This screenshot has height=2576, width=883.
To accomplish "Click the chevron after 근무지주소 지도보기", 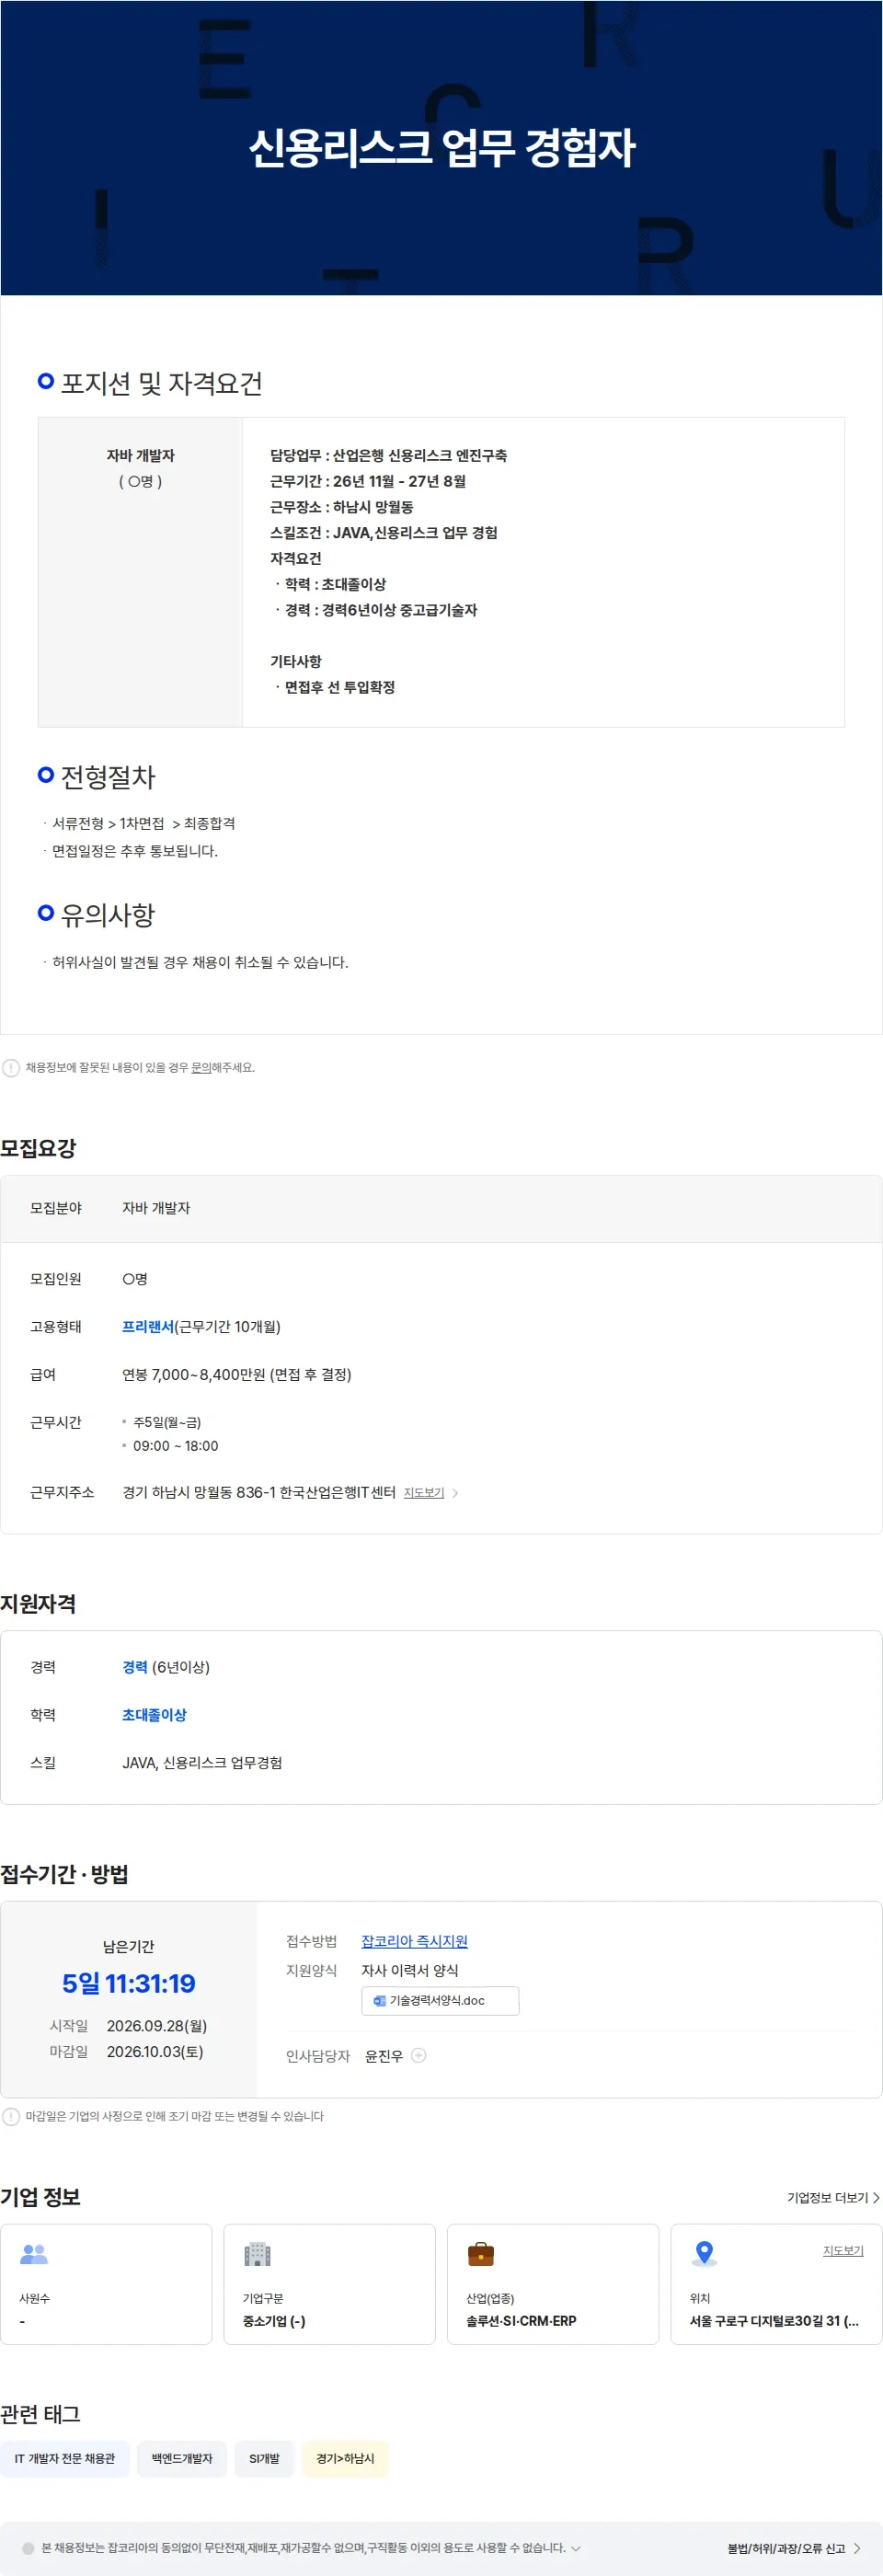I will coord(456,1493).
